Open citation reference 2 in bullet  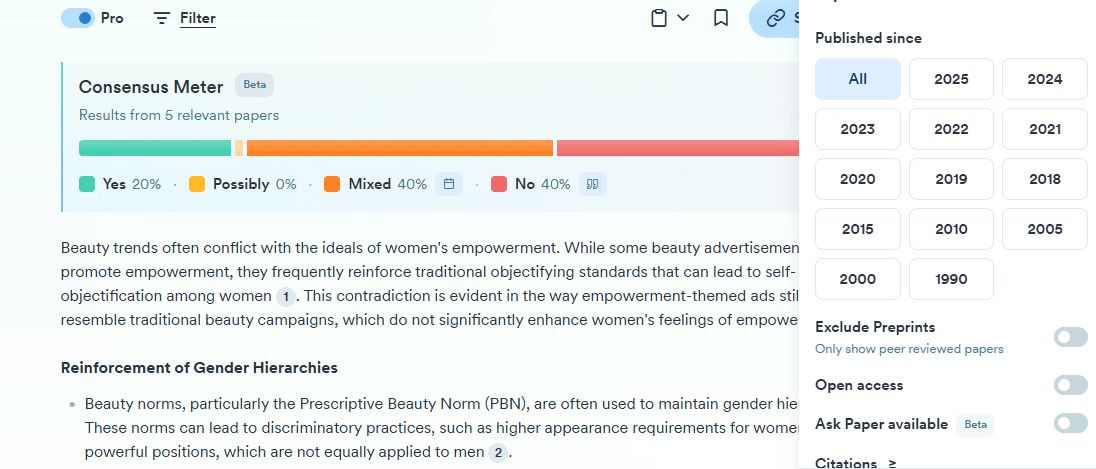498,452
